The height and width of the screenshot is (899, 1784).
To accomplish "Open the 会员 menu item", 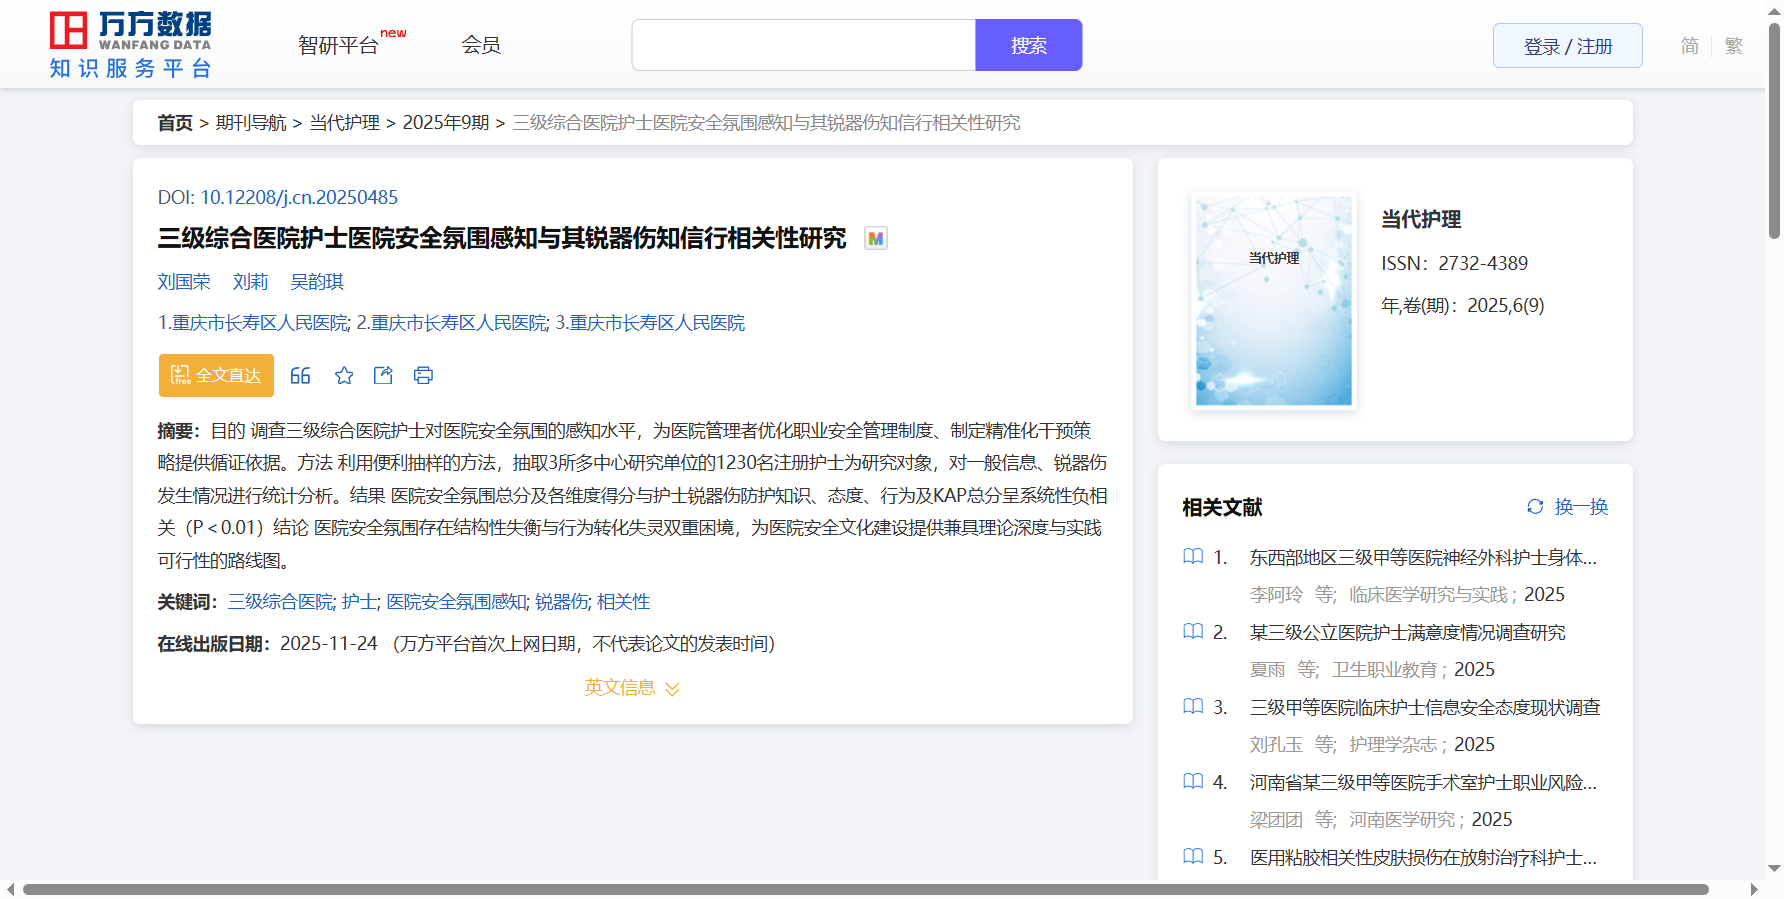I will [481, 45].
